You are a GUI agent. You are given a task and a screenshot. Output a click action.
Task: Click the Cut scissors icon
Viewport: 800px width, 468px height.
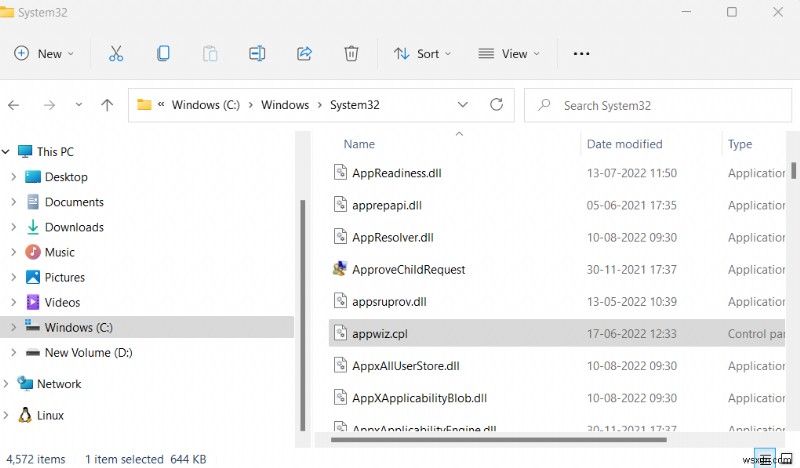[x=116, y=53]
